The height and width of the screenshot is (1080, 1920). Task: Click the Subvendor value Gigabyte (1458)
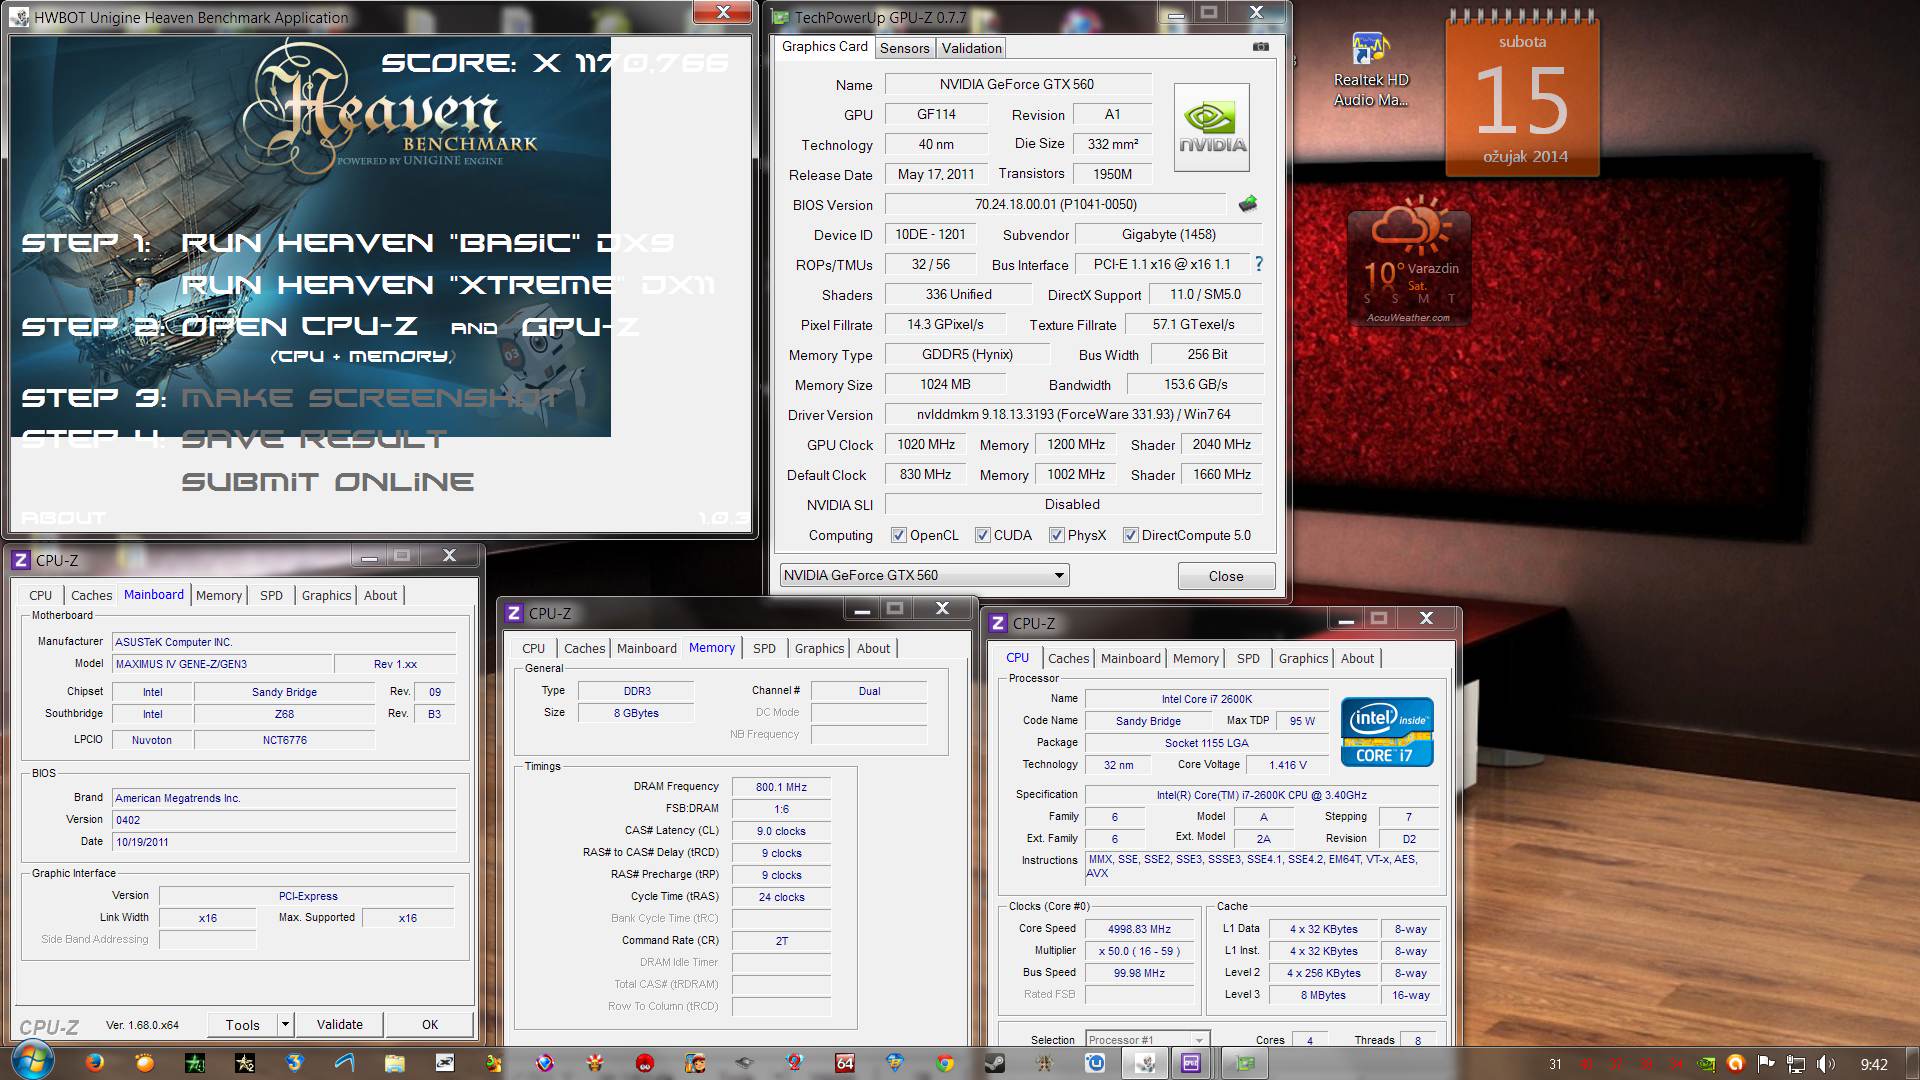click(1168, 234)
